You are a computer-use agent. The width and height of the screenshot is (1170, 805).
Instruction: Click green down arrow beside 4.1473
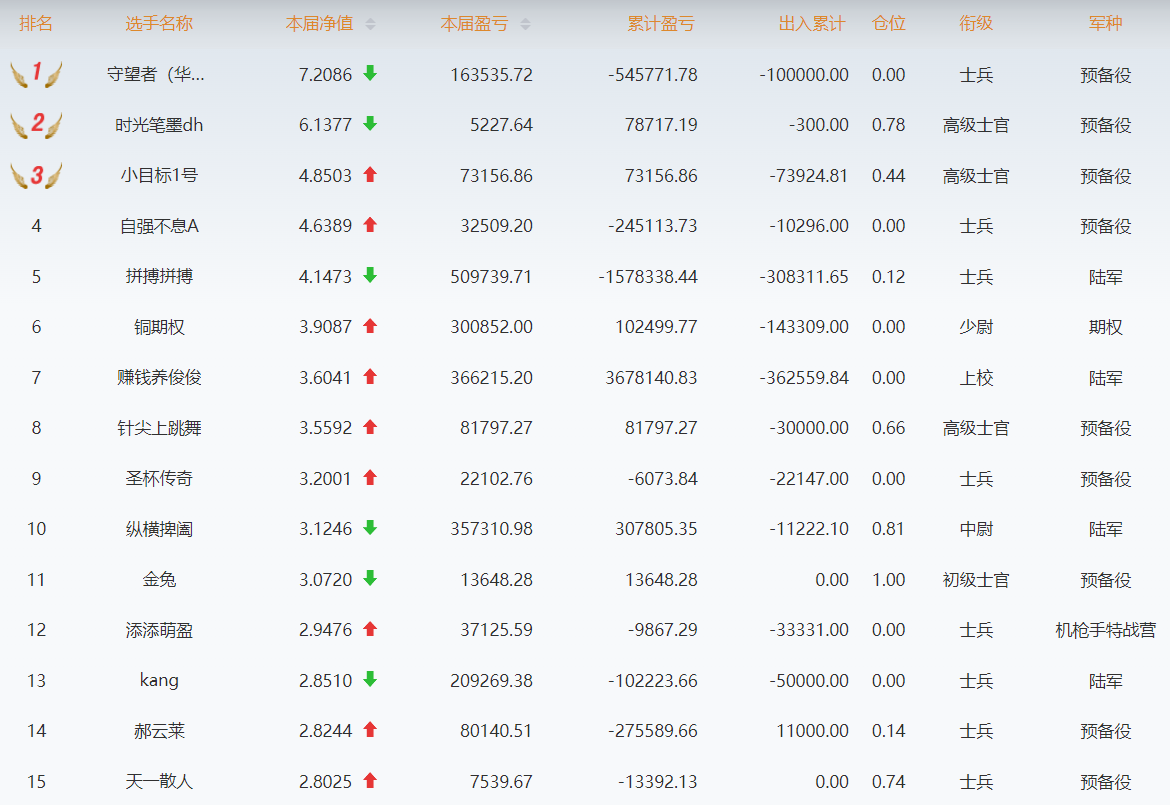pos(370,275)
